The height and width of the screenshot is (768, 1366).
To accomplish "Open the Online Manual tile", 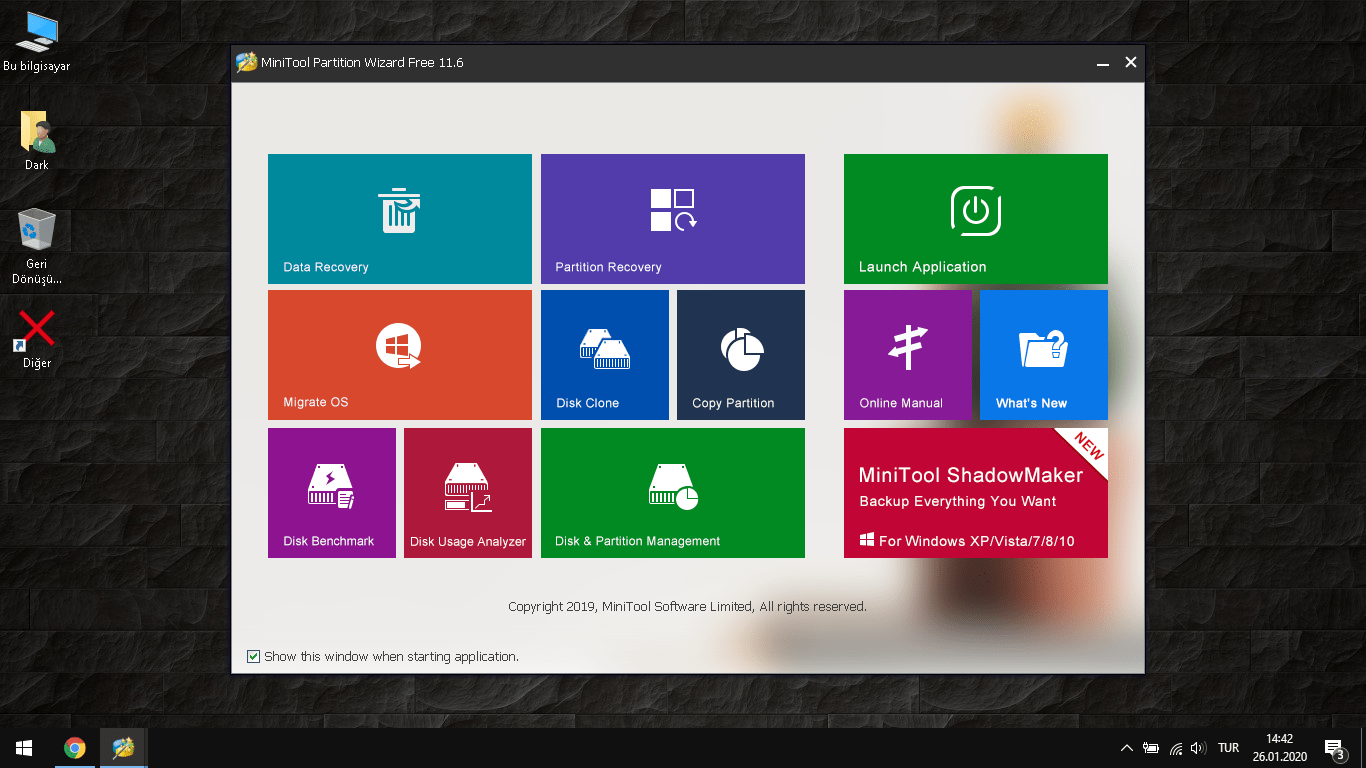I will click(x=908, y=355).
